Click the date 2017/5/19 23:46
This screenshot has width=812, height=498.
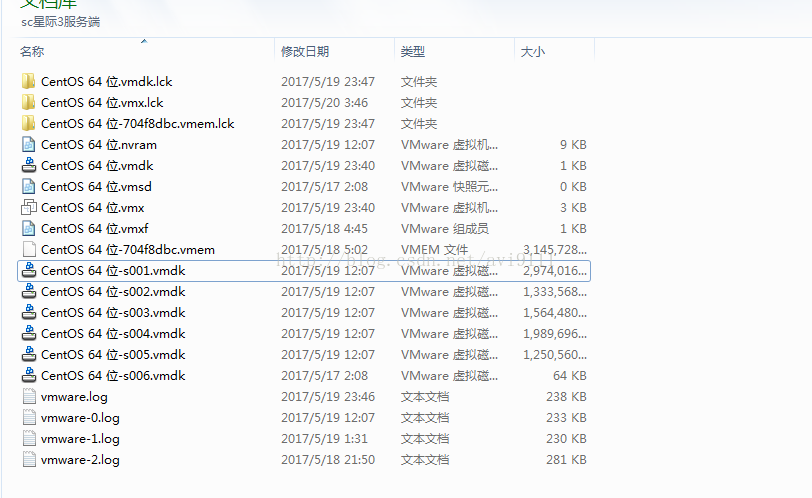tap(328, 397)
